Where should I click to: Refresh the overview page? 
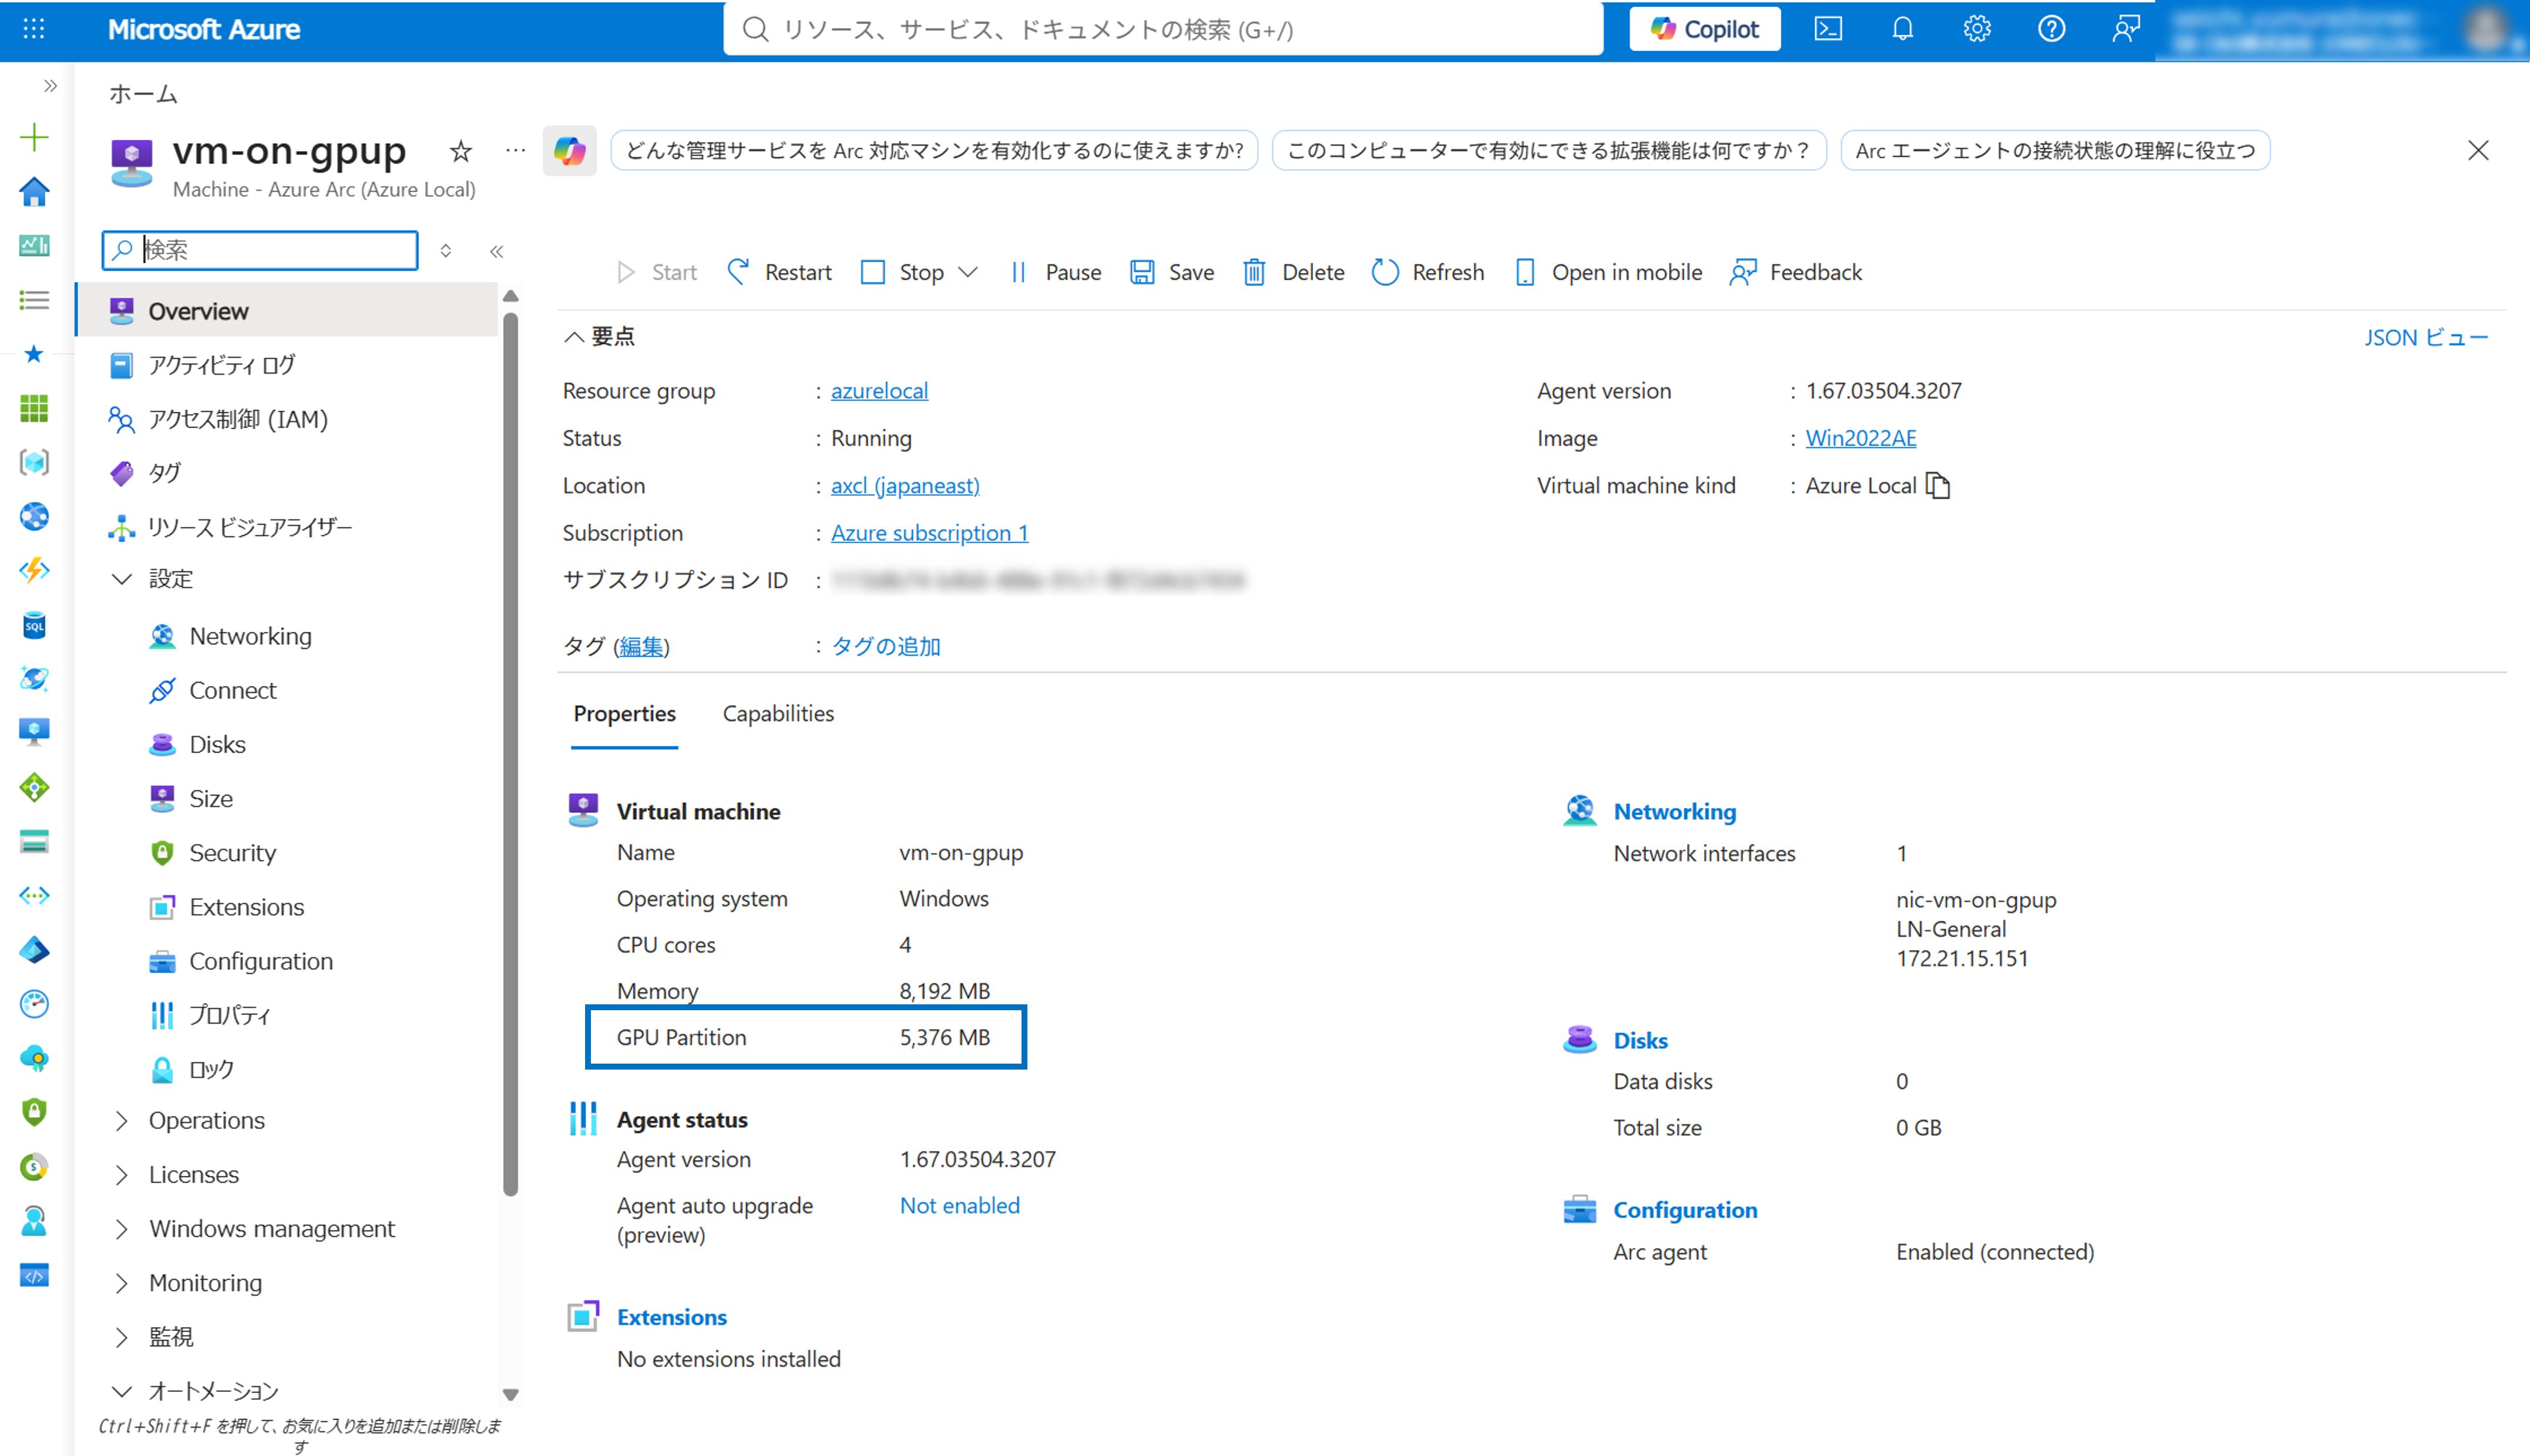coord(1428,272)
